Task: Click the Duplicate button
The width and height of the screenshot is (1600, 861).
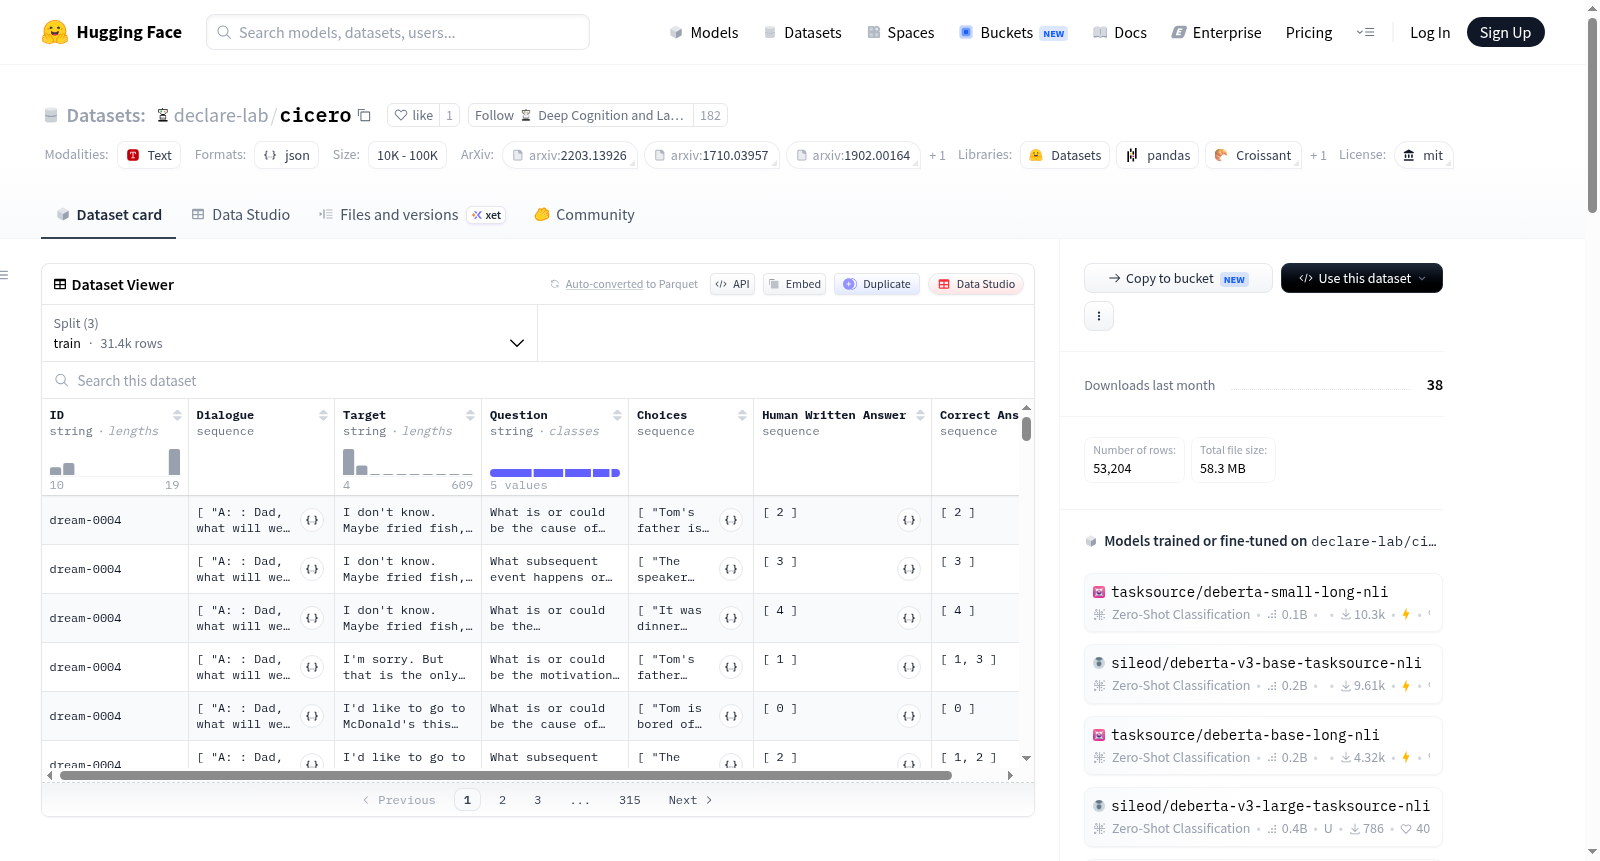Action: coord(877,284)
